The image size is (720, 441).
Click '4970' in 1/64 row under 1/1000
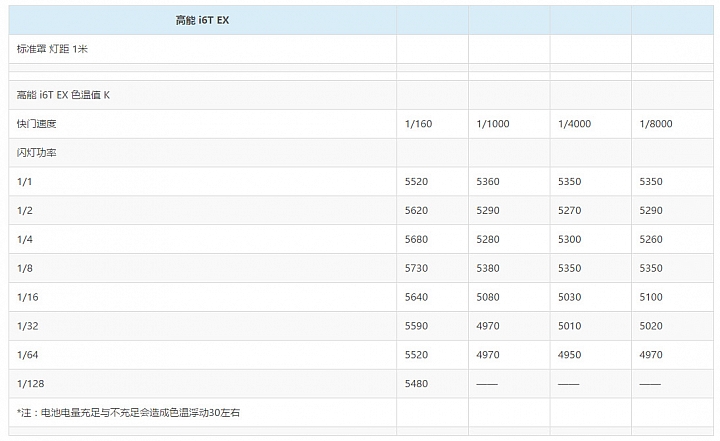(488, 356)
